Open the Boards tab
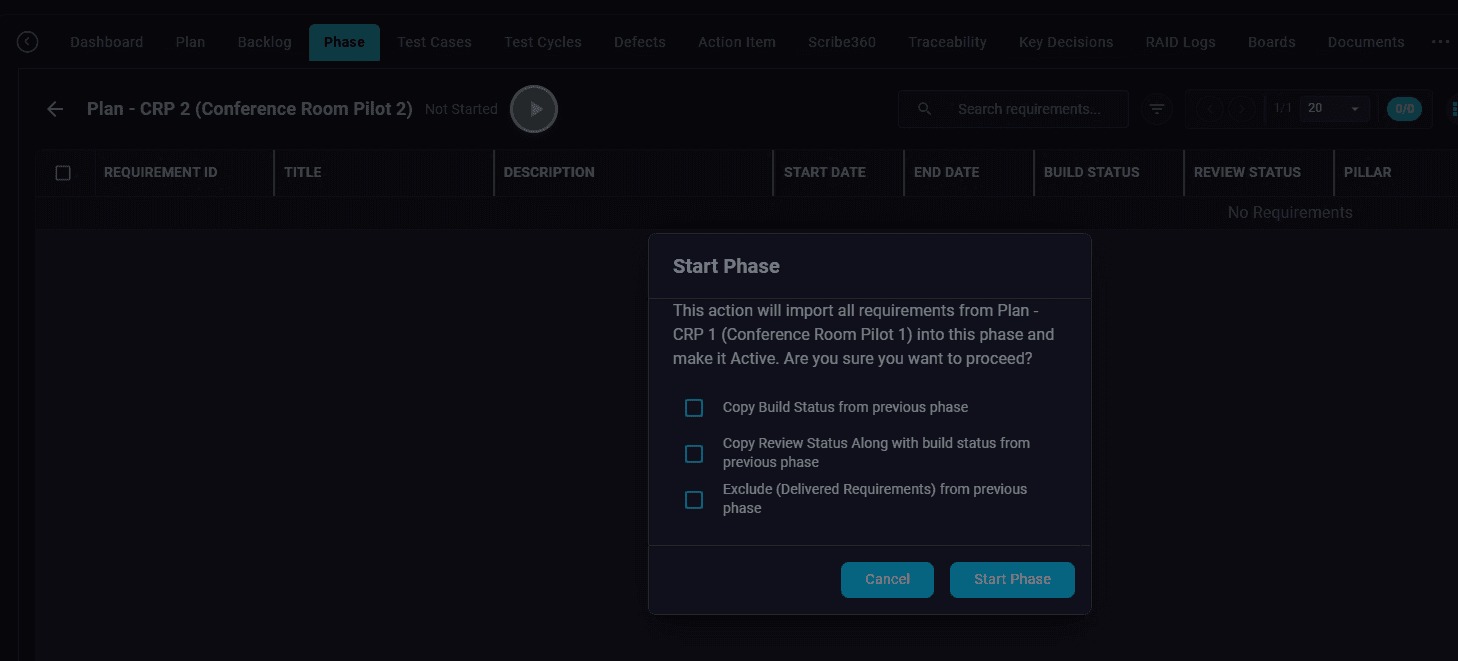Image resolution: width=1458 pixels, height=661 pixels. [x=1272, y=42]
